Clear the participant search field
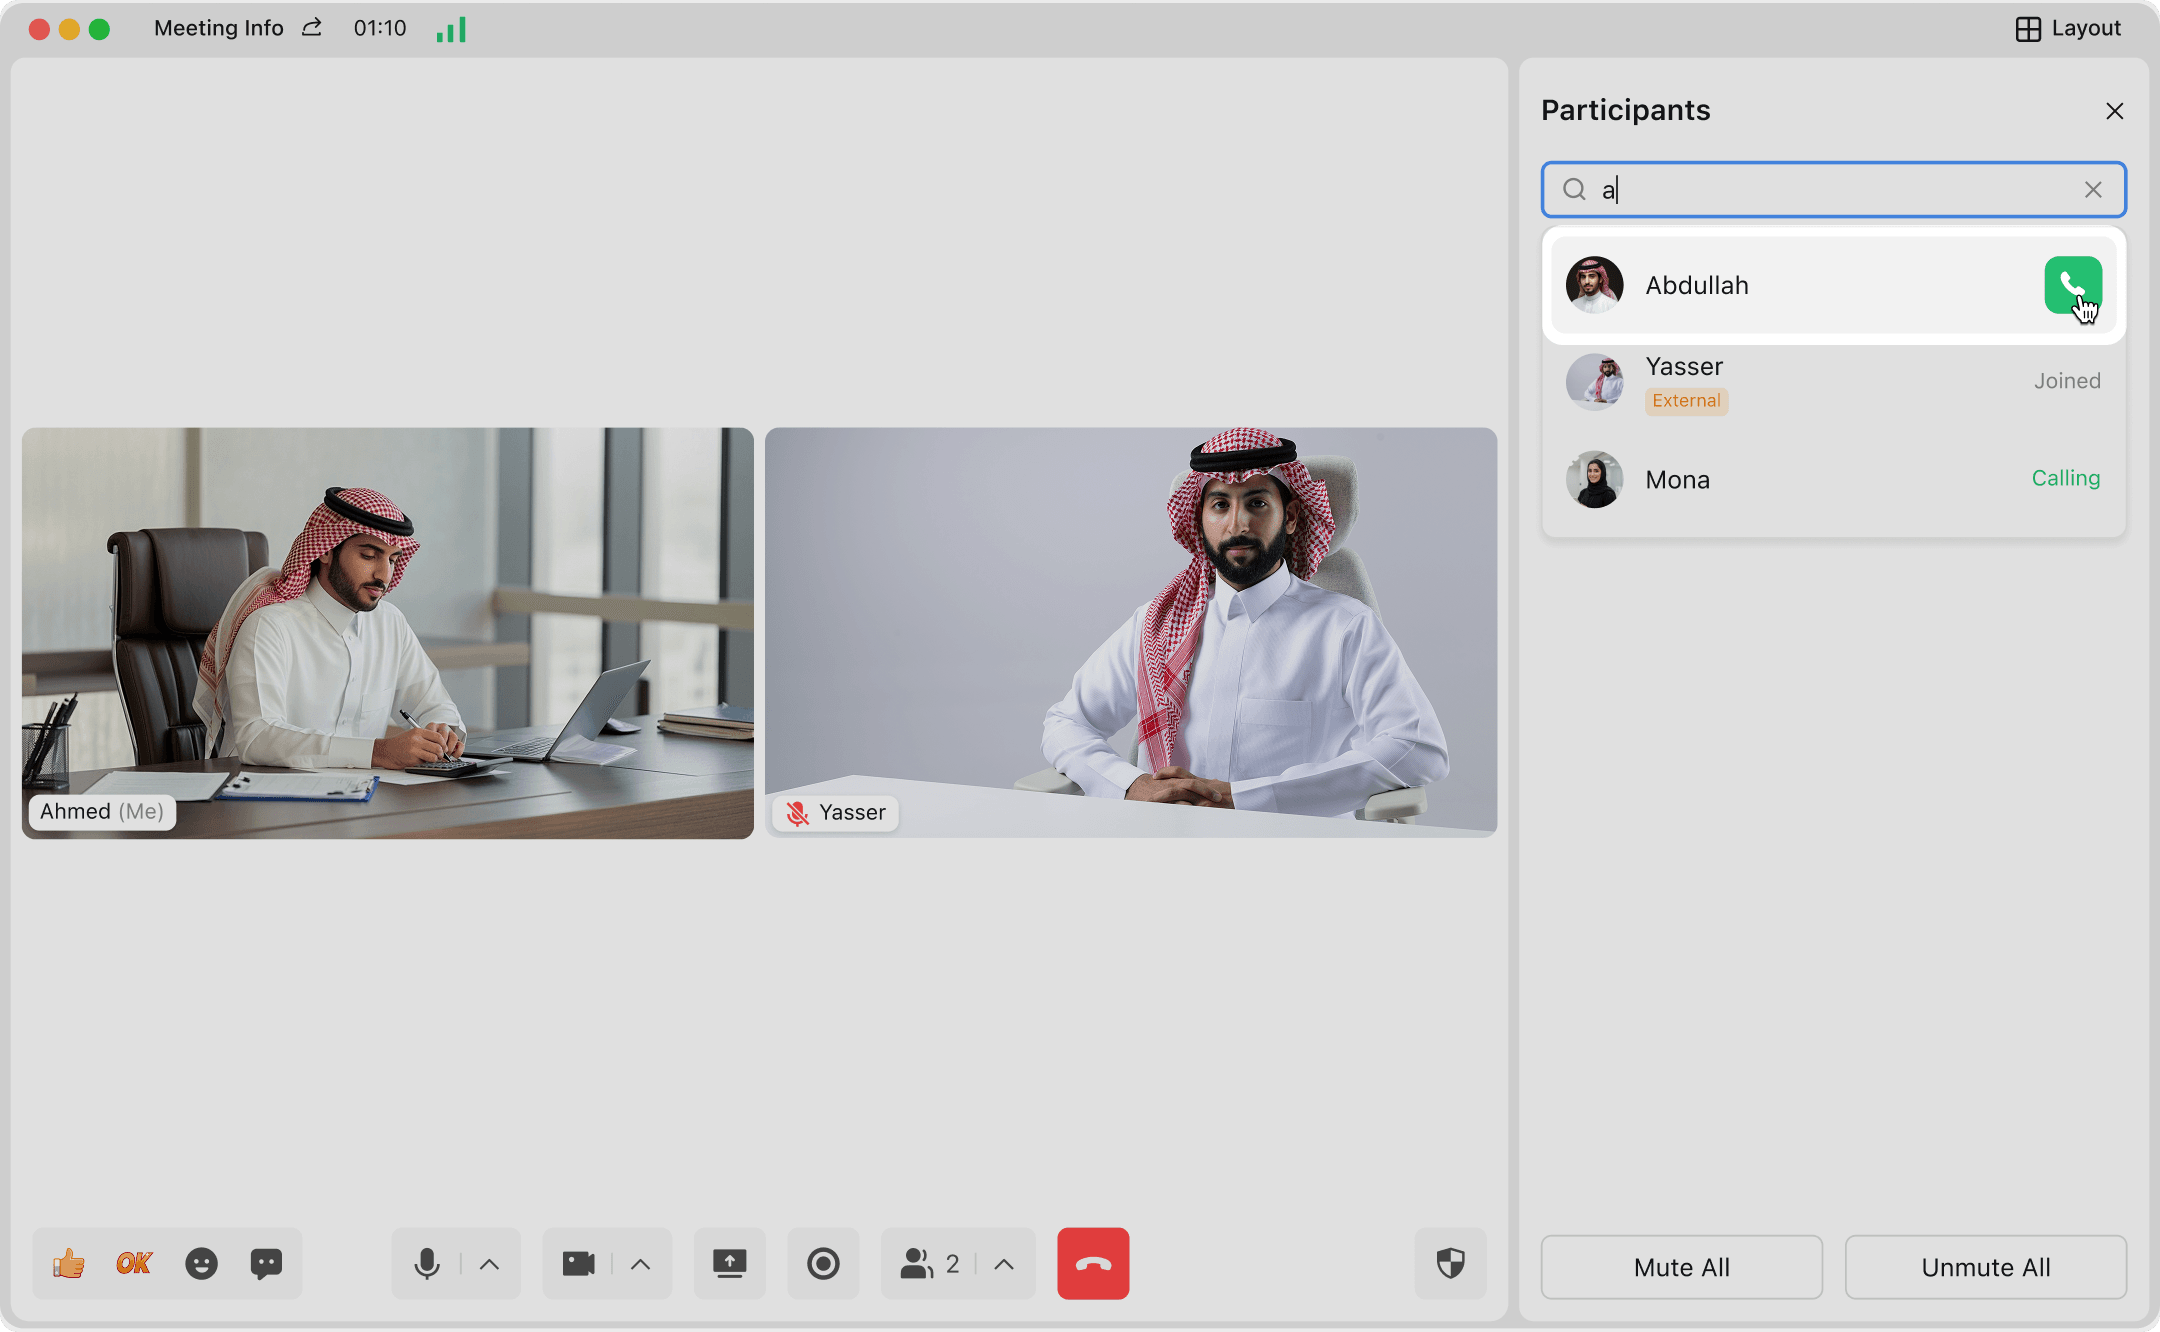 [x=2093, y=189]
